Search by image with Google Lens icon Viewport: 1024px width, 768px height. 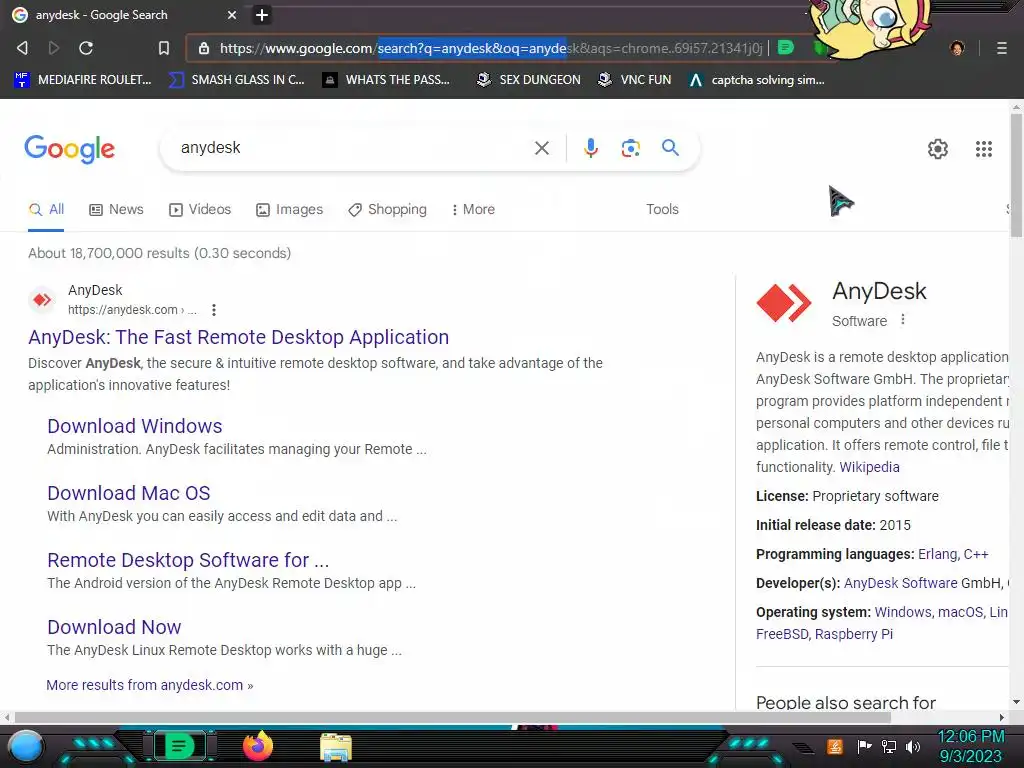[630, 148]
